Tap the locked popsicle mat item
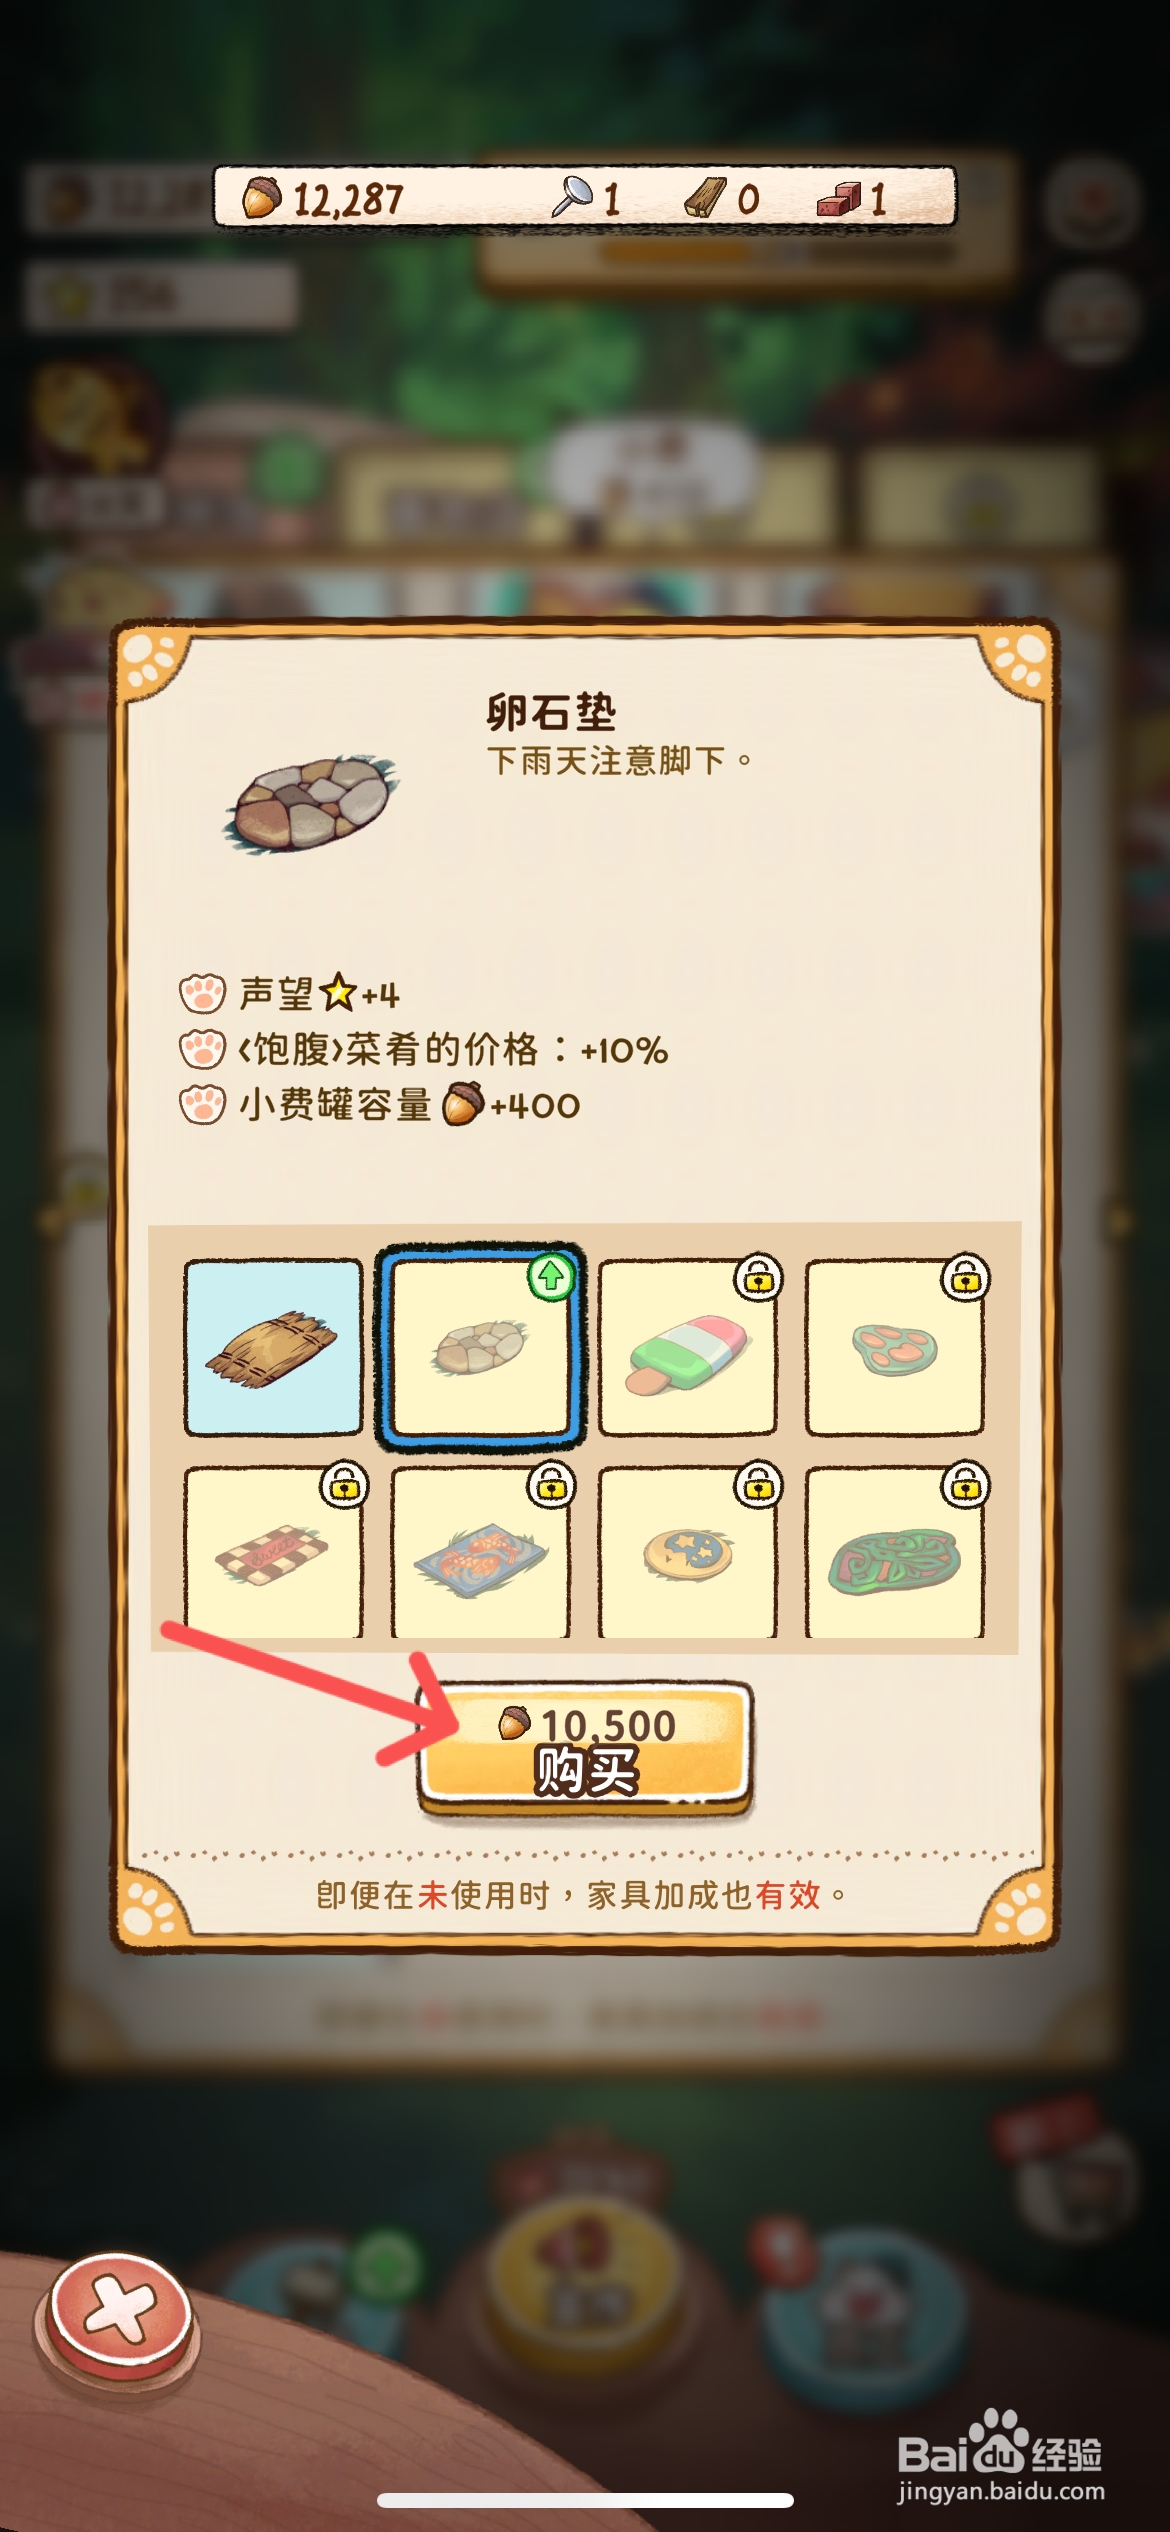The height and width of the screenshot is (2532, 1170). tap(688, 1347)
